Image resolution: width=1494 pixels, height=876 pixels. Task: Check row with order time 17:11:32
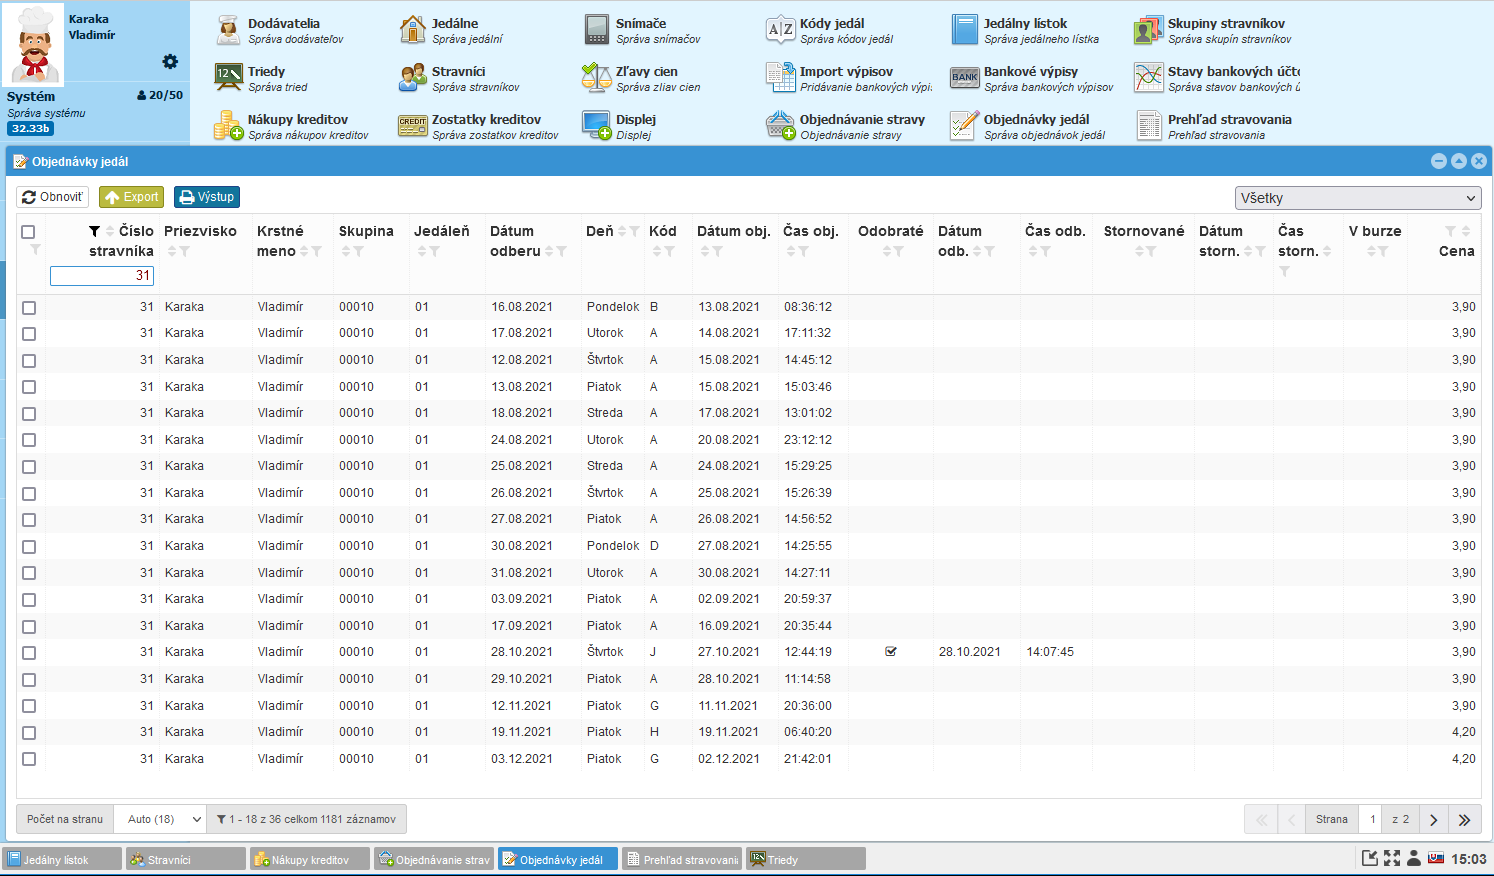(x=29, y=334)
